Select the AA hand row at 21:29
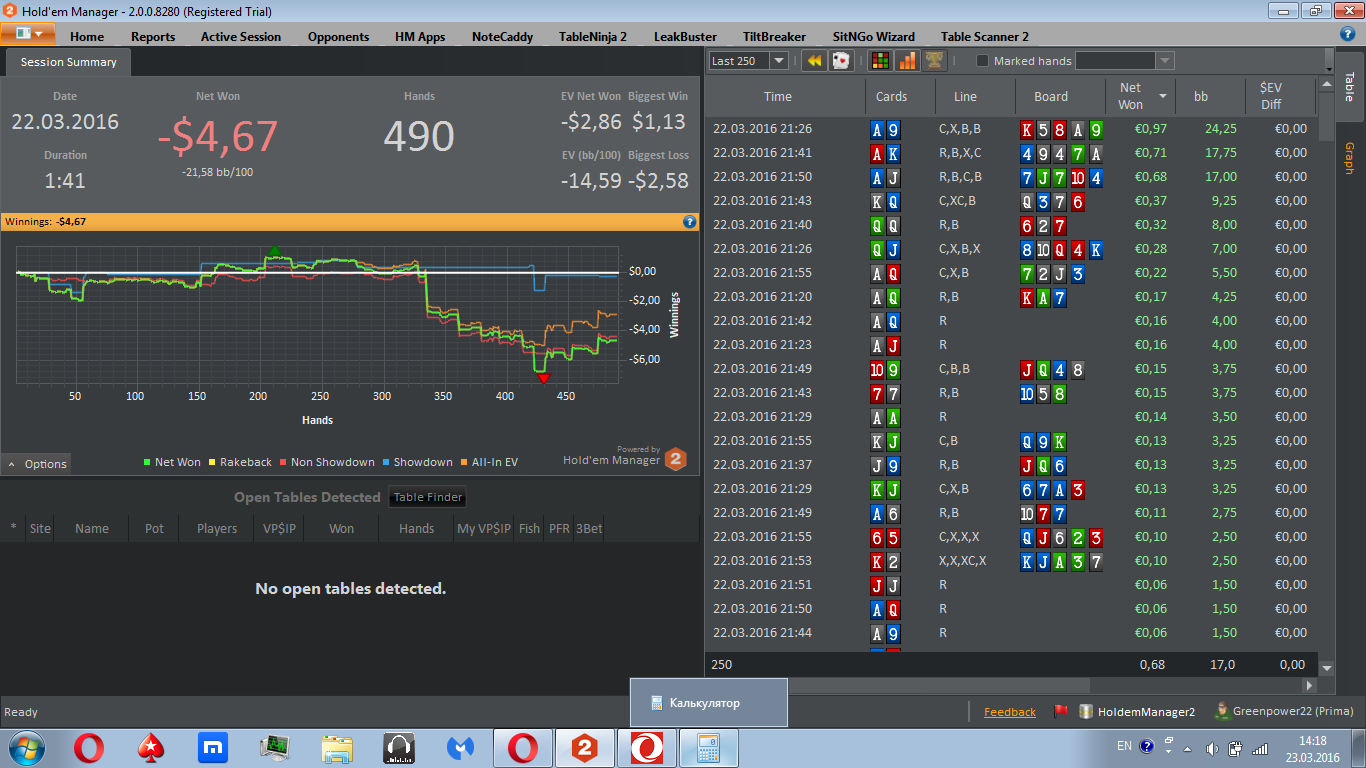Image resolution: width=1366 pixels, height=768 pixels. click(x=1012, y=417)
